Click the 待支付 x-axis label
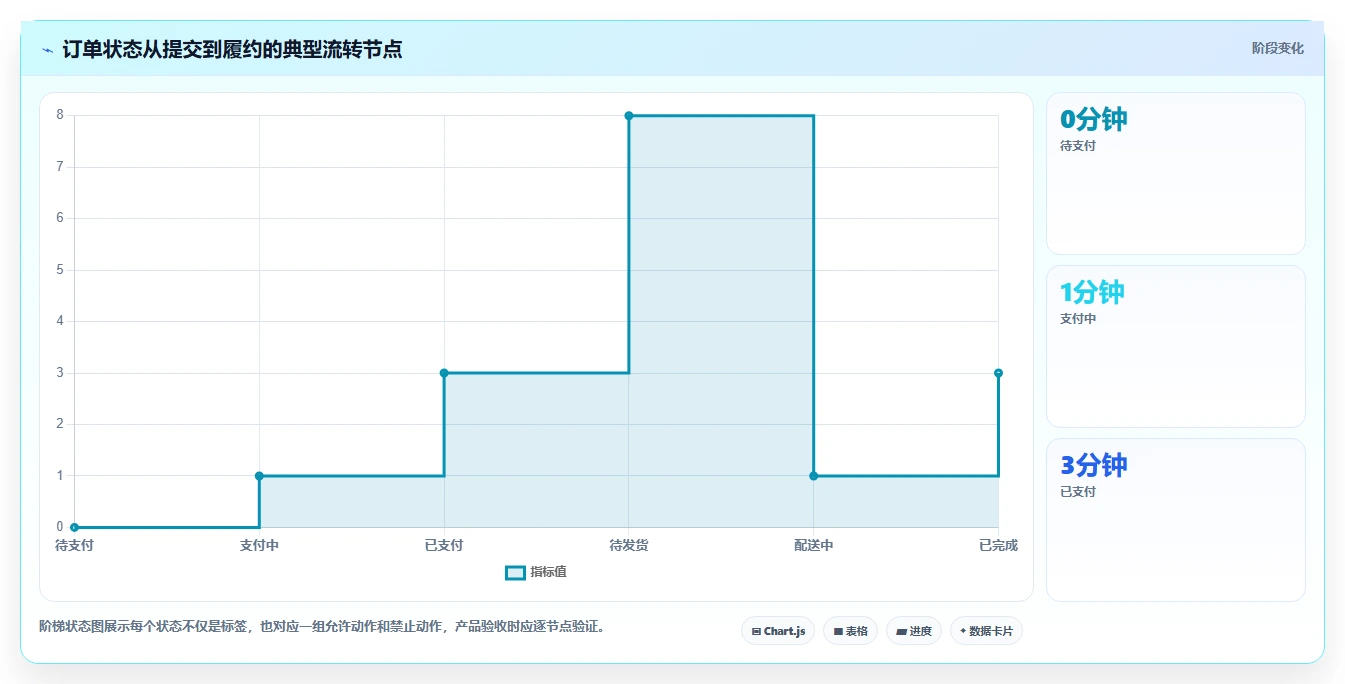 click(75, 545)
